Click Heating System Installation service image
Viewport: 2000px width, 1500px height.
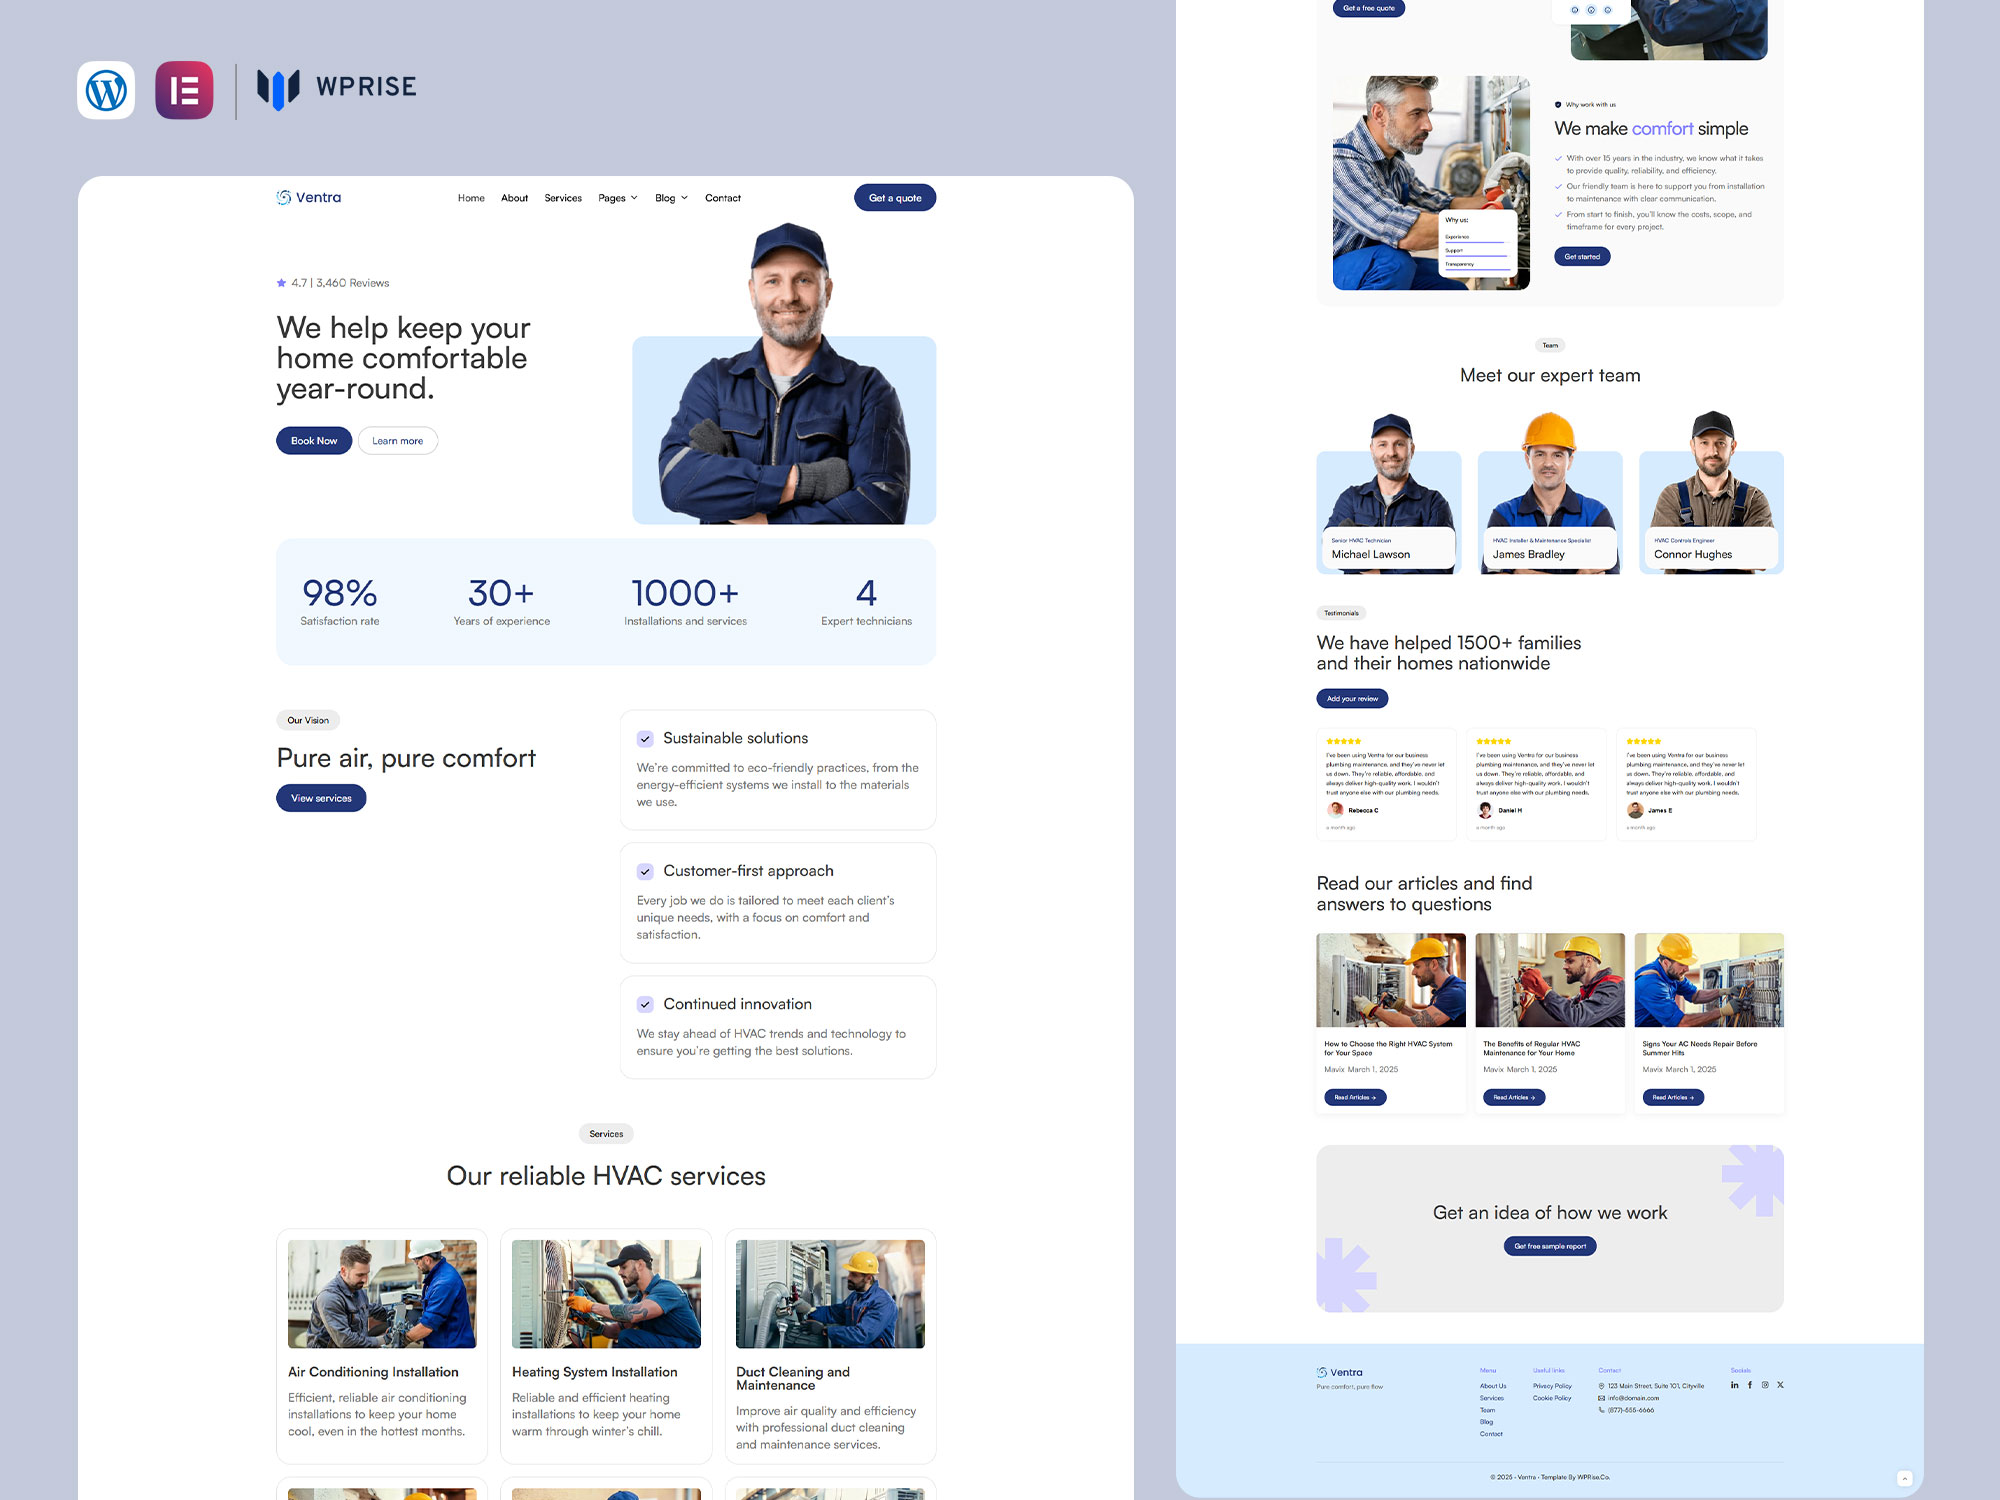[x=606, y=1294]
